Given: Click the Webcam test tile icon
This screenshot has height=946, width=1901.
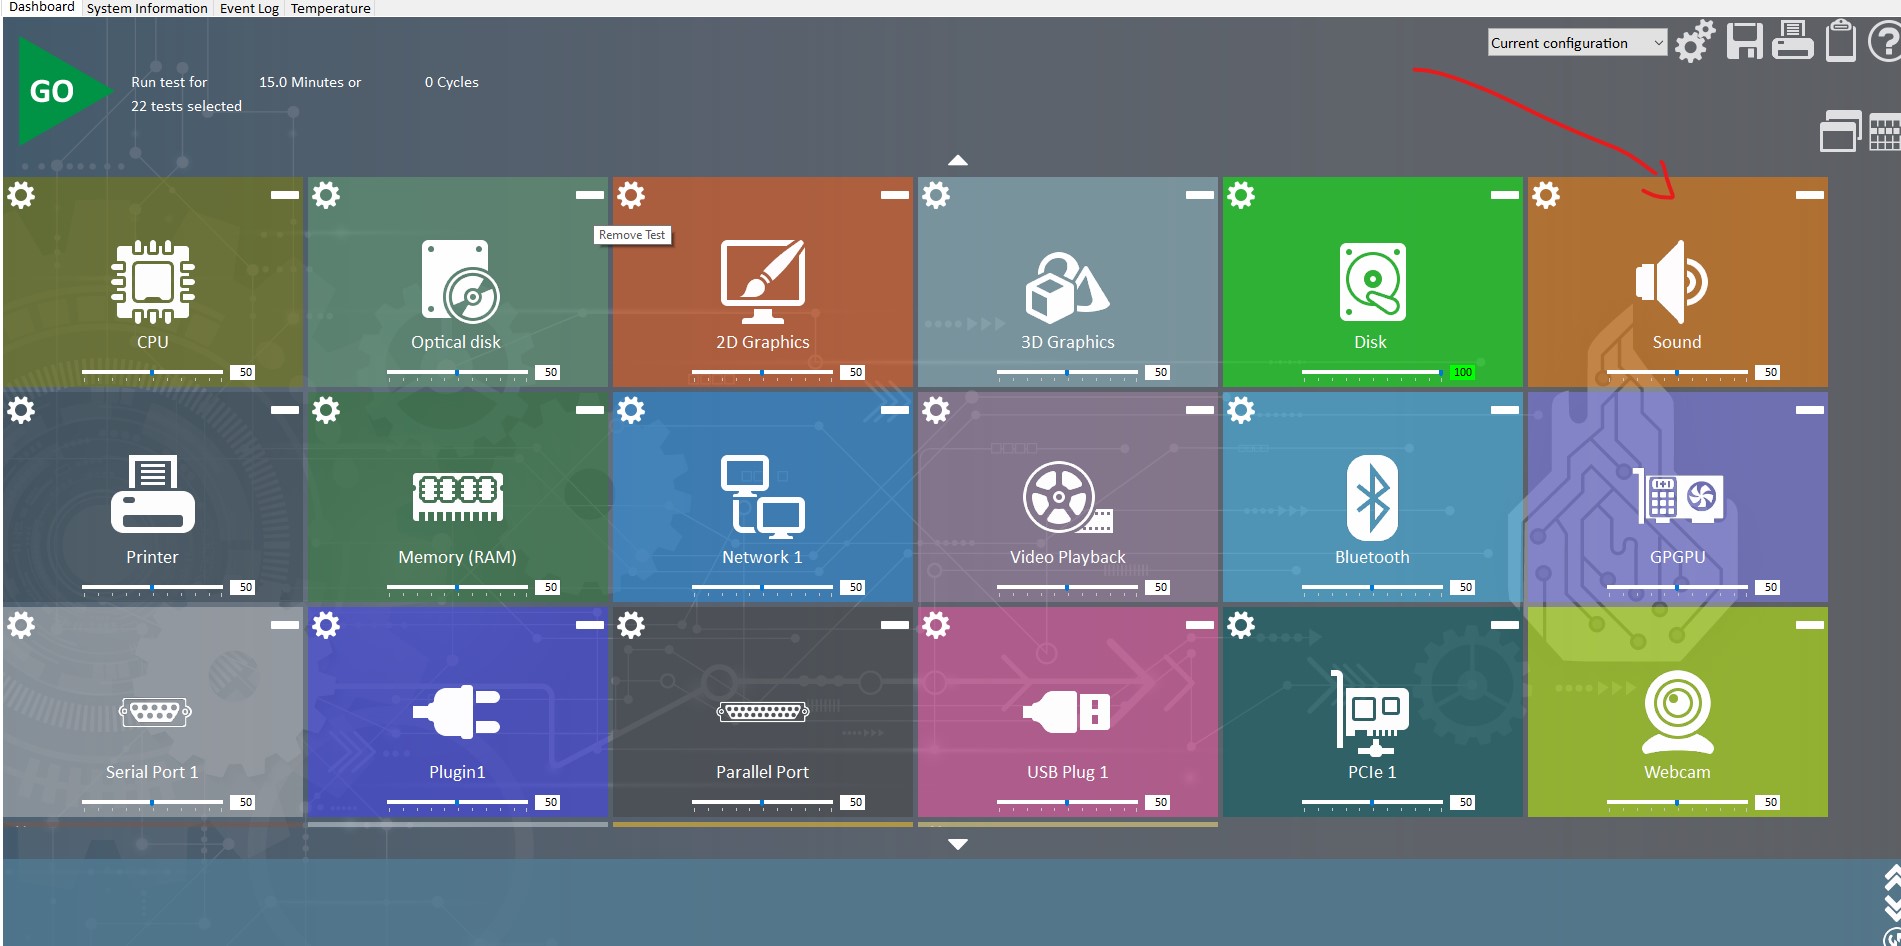Looking at the screenshot, I should (1677, 712).
